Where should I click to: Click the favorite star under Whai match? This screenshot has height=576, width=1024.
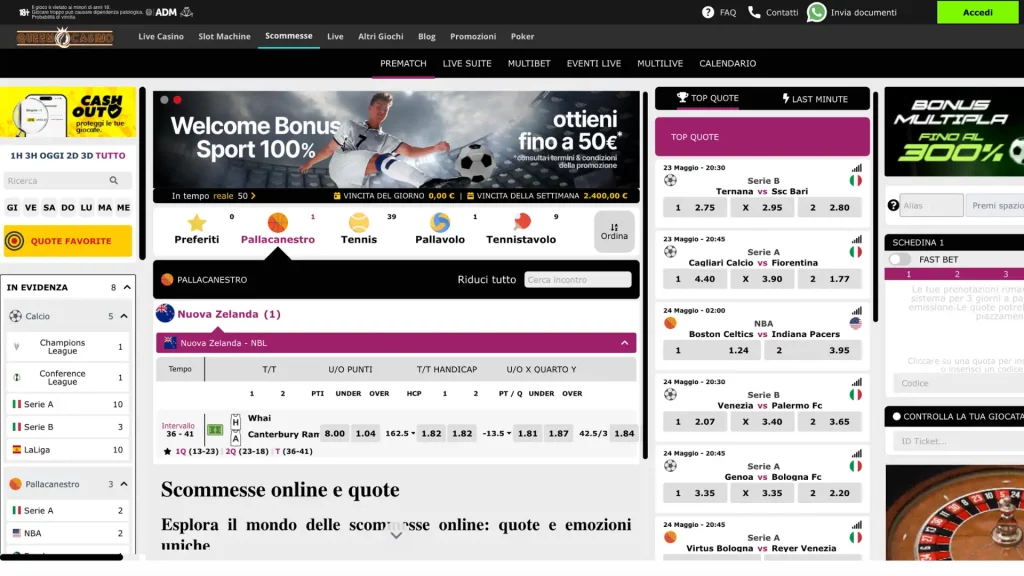coord(167,451)
